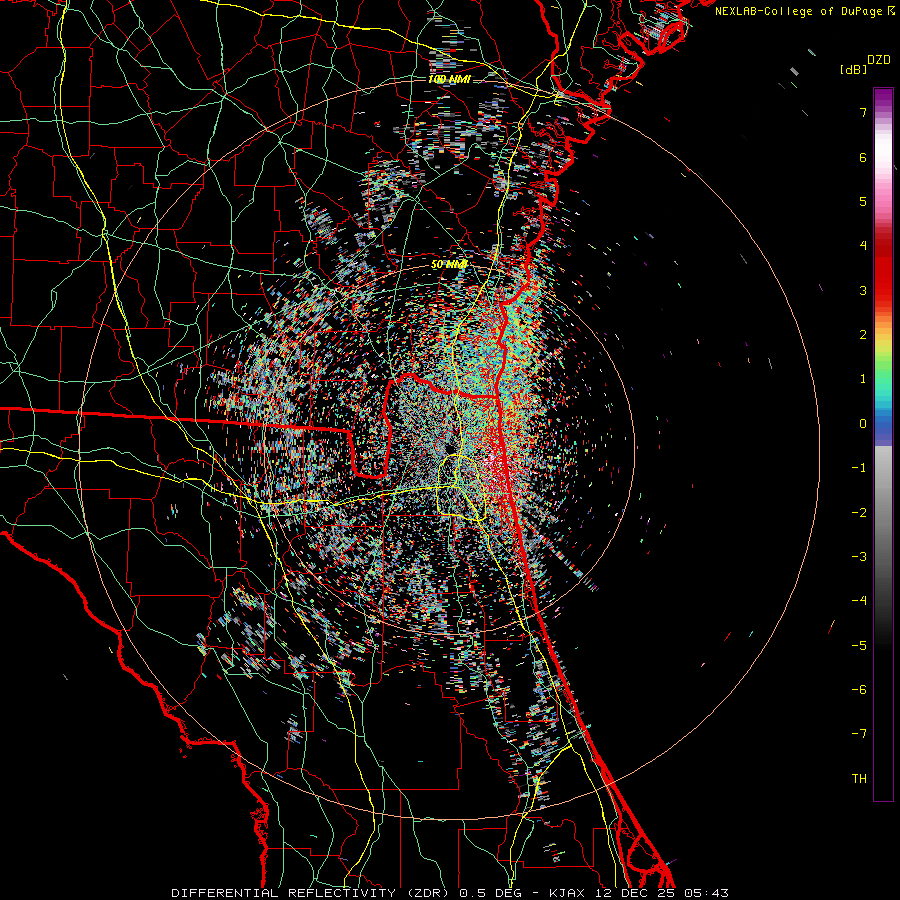Click the 6 value on color scale

(863, 157)
